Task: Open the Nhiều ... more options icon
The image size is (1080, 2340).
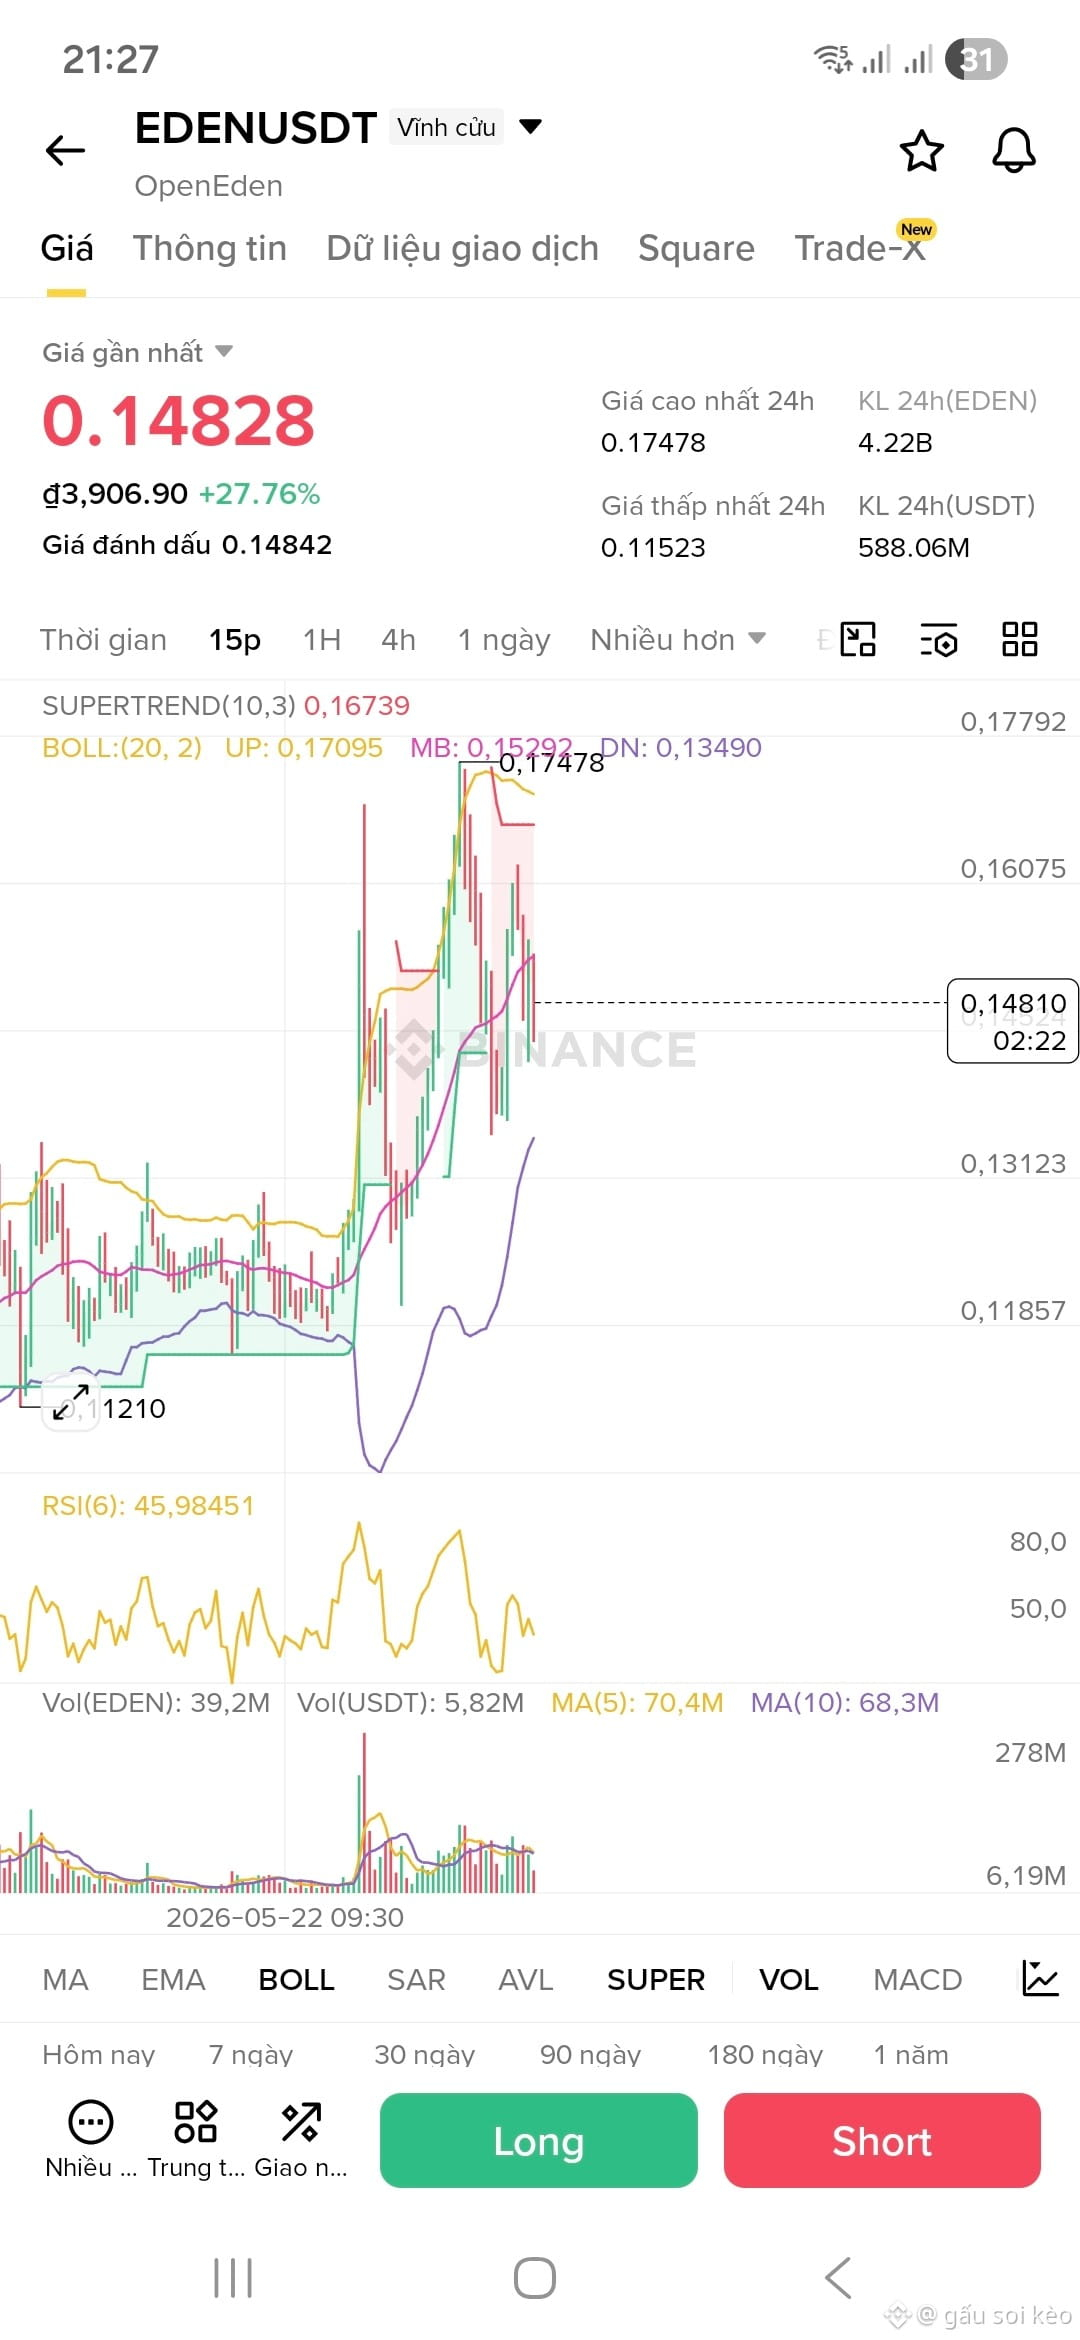Action: click(91, 2140)
